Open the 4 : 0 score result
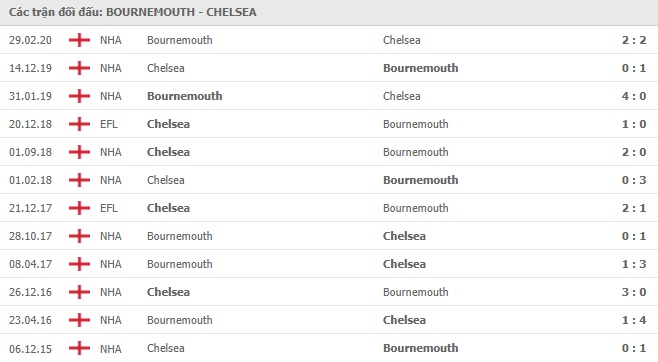658x362 pixels. pos(634,96)
